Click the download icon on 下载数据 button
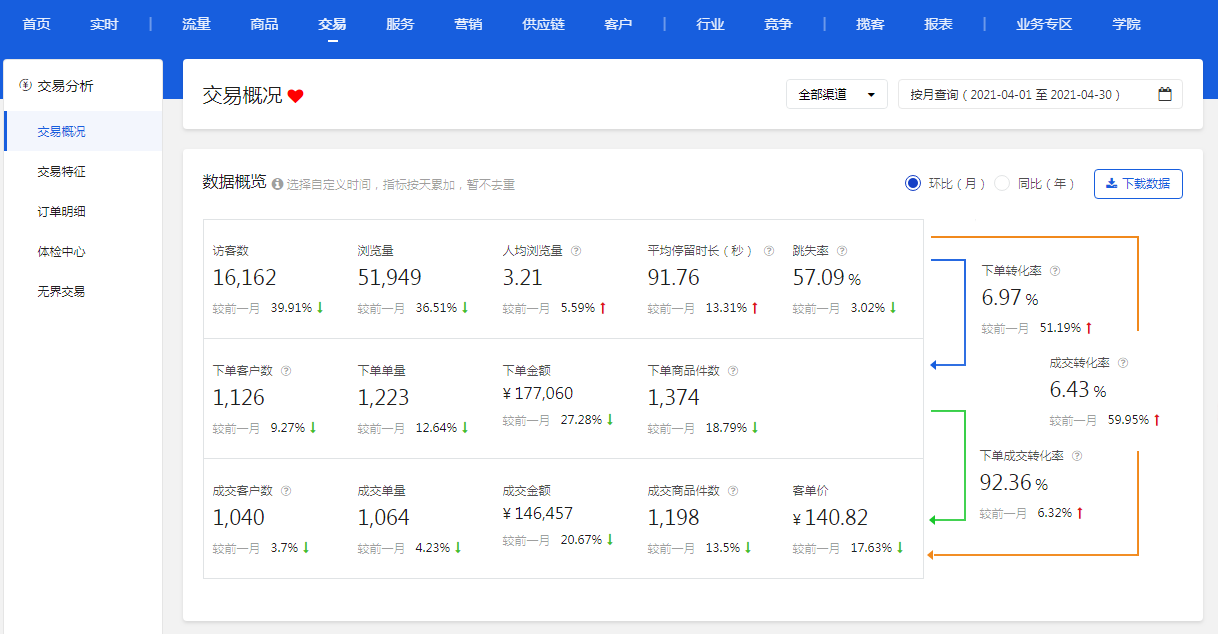The width and height of the screenshot is (1218, 634). 1113,183
